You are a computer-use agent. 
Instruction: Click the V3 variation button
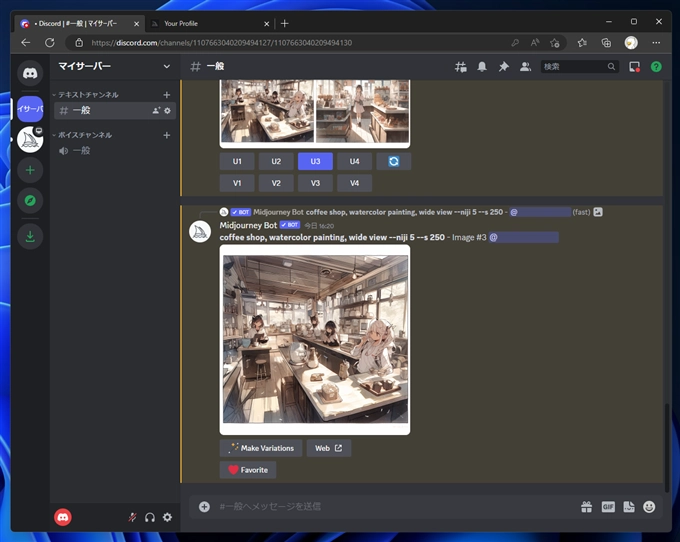315,183
